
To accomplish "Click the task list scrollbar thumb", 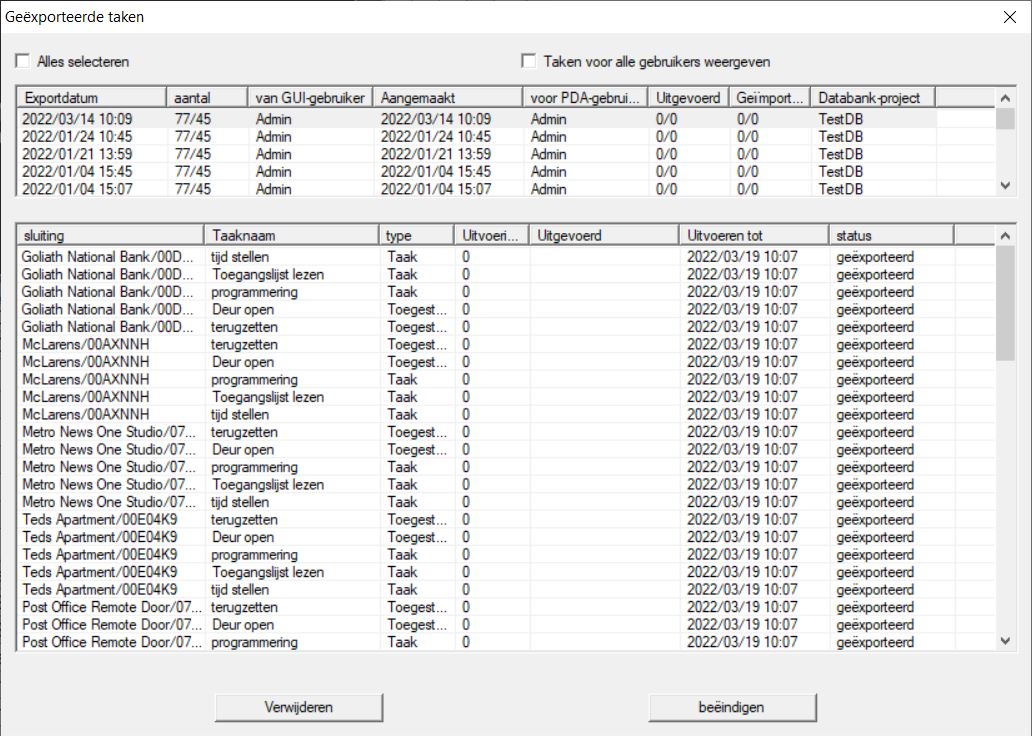I will point(1005,302).
